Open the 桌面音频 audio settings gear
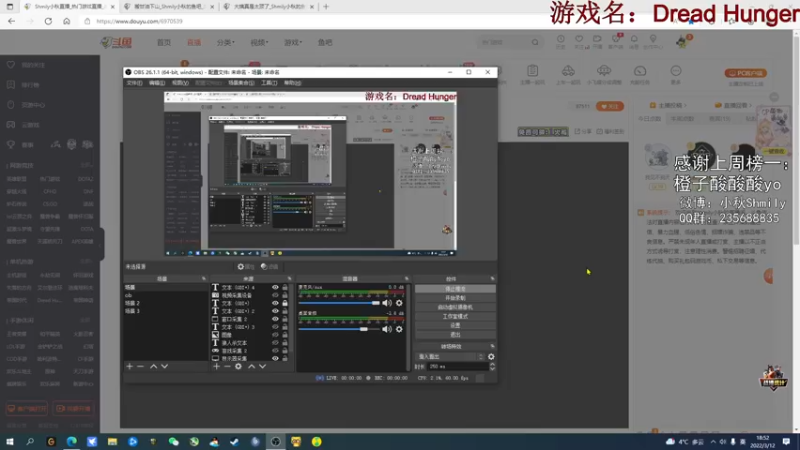Screen dimensions: 800x450 click(x=399, y=329)
